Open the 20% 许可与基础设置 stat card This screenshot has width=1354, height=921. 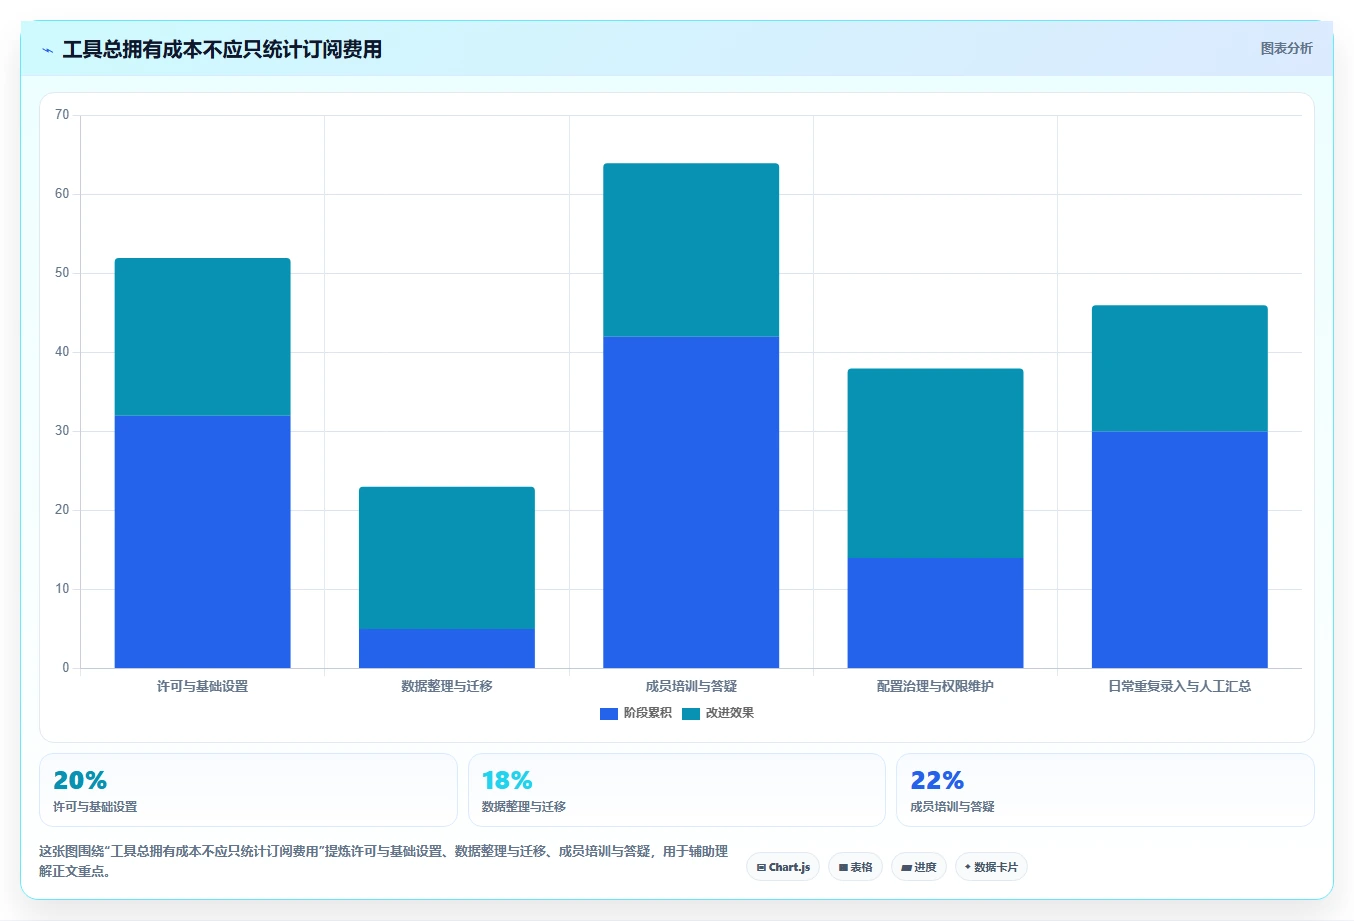[x=248, y=790]
